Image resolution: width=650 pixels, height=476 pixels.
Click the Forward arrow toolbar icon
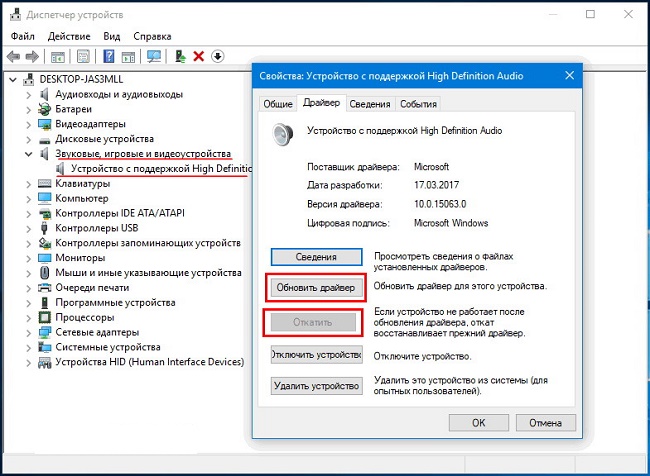click(x=32, y=56)
